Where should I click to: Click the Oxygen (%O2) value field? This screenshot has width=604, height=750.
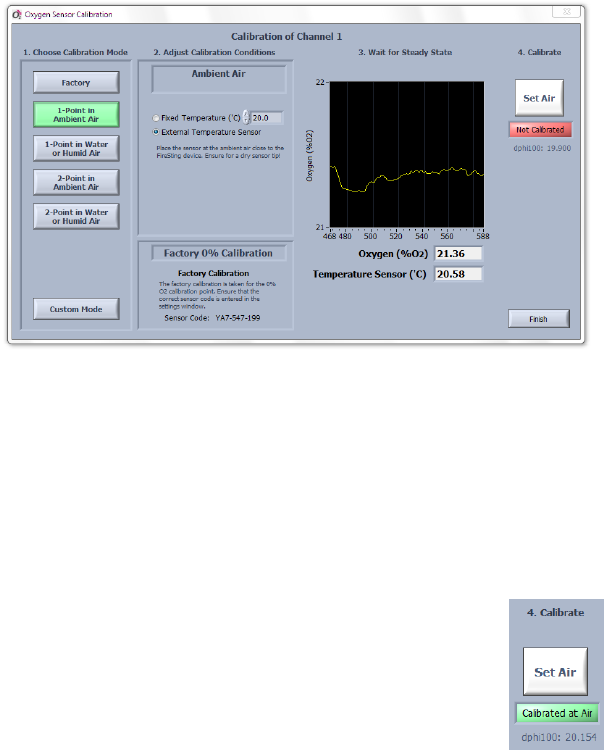(458, 254)
